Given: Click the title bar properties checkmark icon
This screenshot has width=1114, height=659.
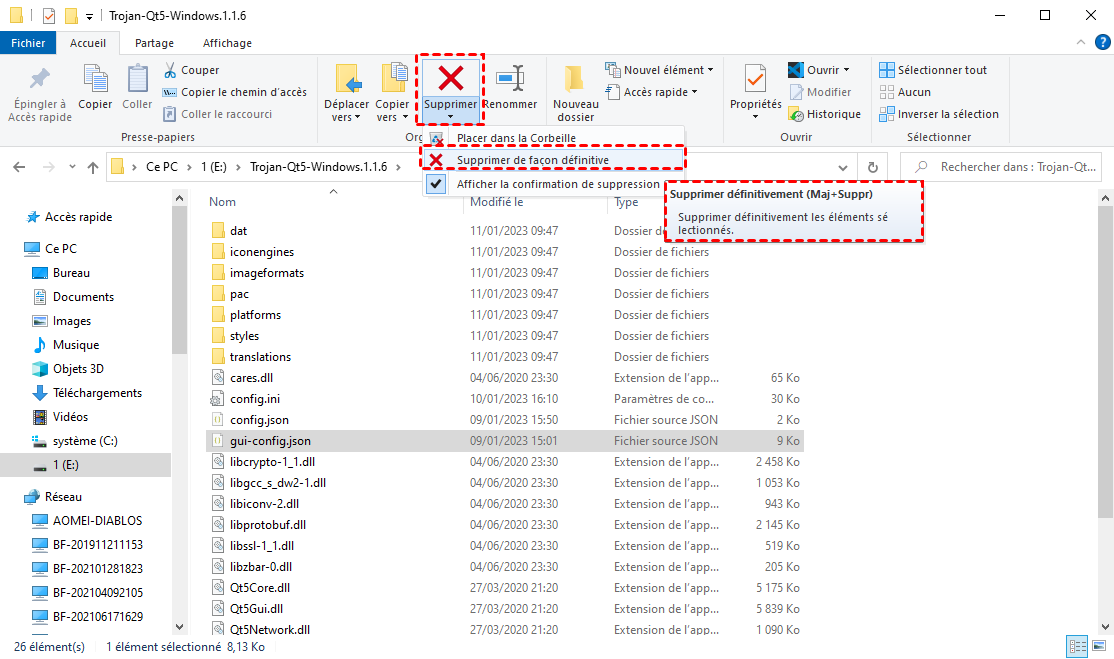Looking at the screenshot, I should tap(48, 16).
